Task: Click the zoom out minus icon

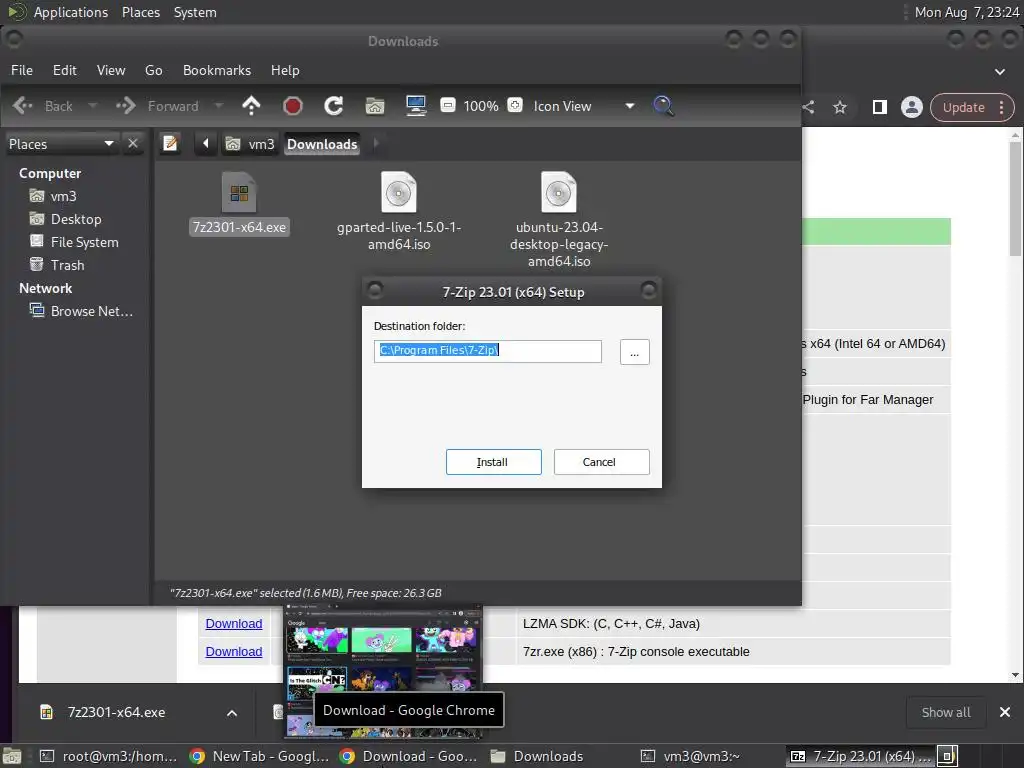Action: coord(448,105)
